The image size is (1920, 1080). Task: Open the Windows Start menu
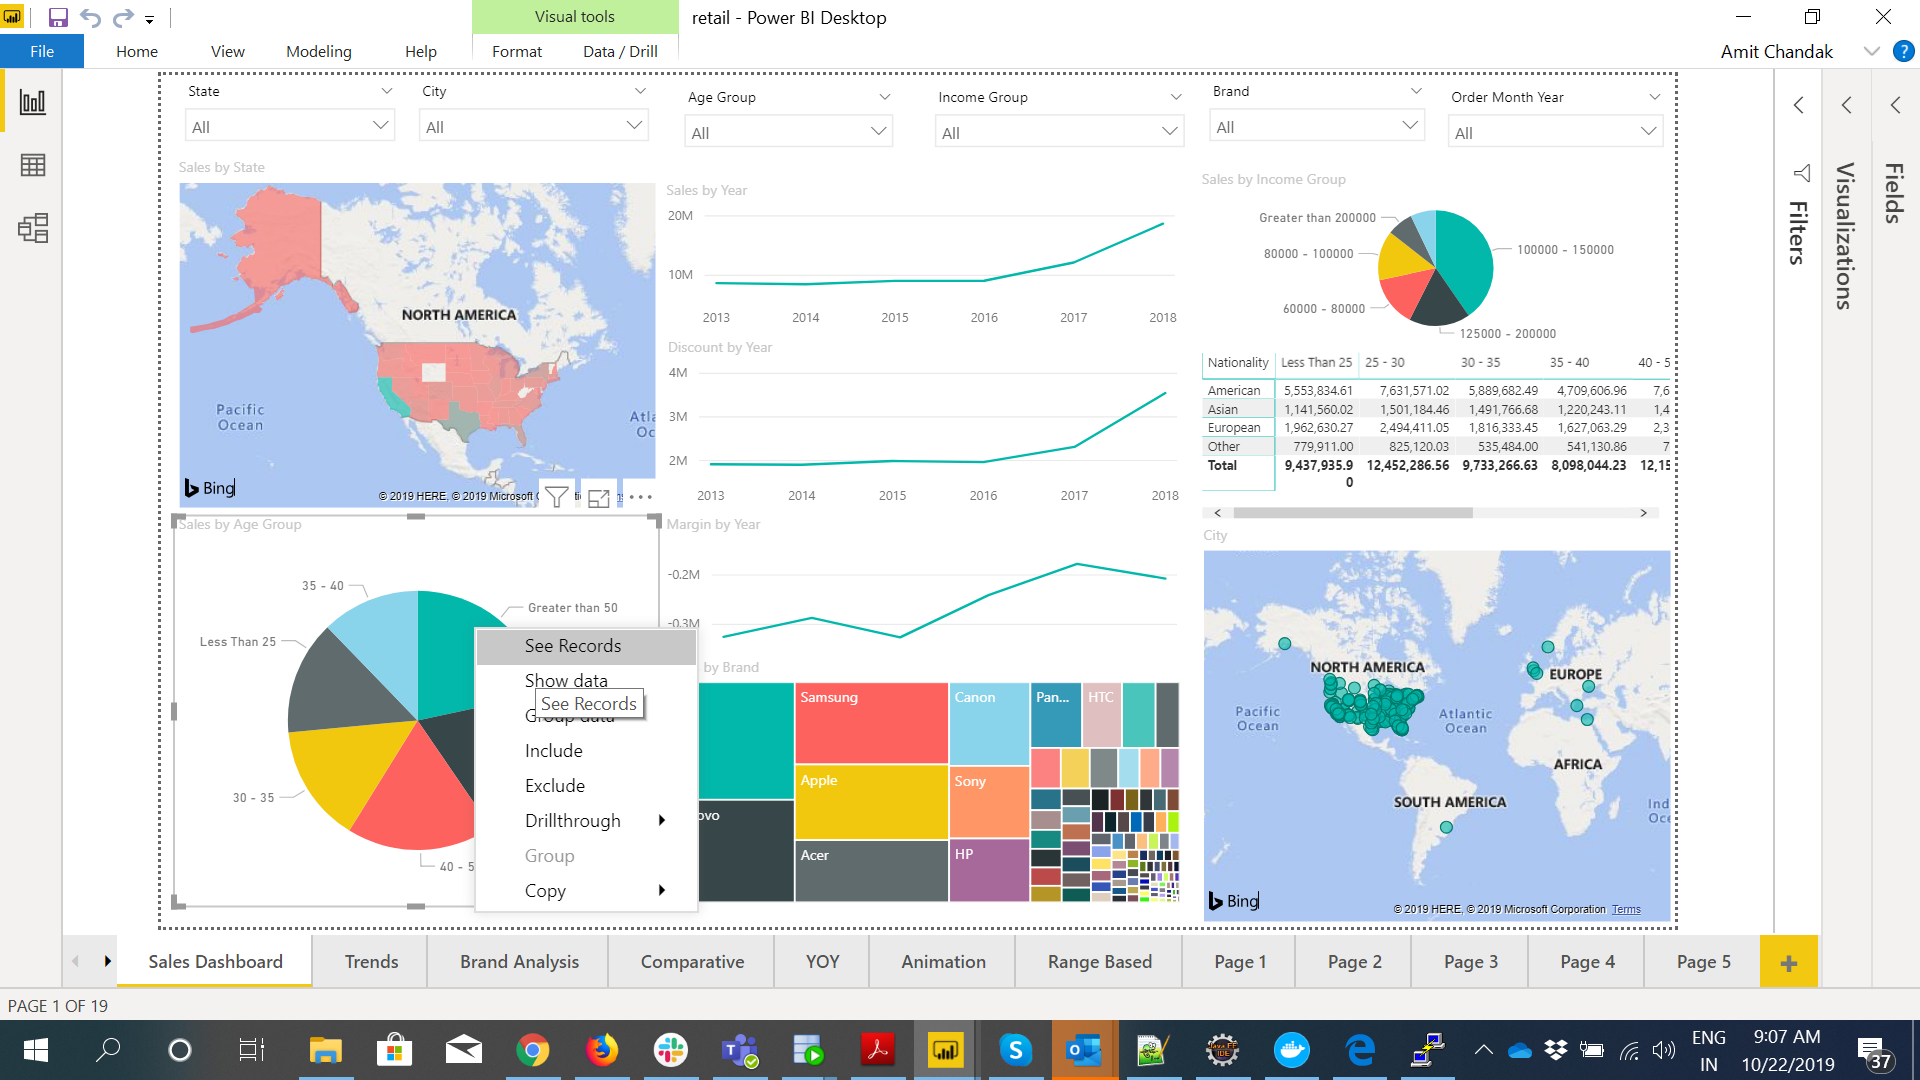click(36, 1050)
